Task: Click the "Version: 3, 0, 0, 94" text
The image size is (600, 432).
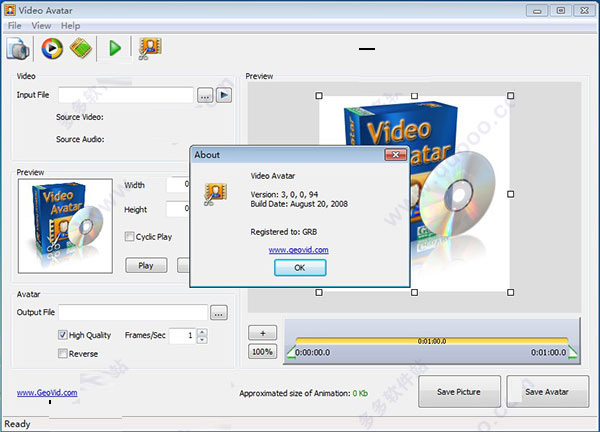Action: pyautogui.click(x=284, y=194)
